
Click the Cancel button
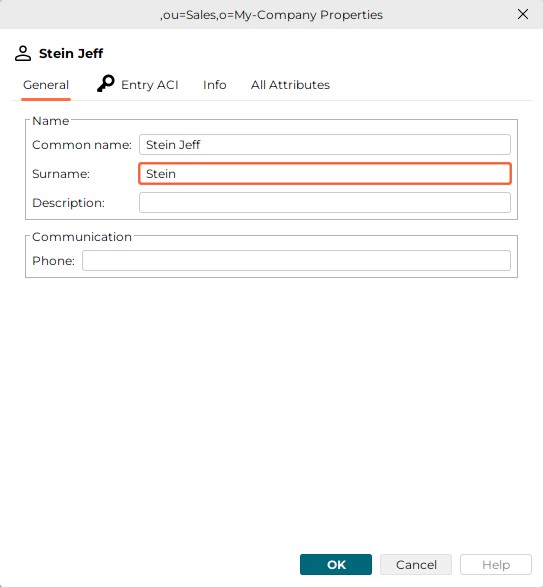[x=416, y=565]
